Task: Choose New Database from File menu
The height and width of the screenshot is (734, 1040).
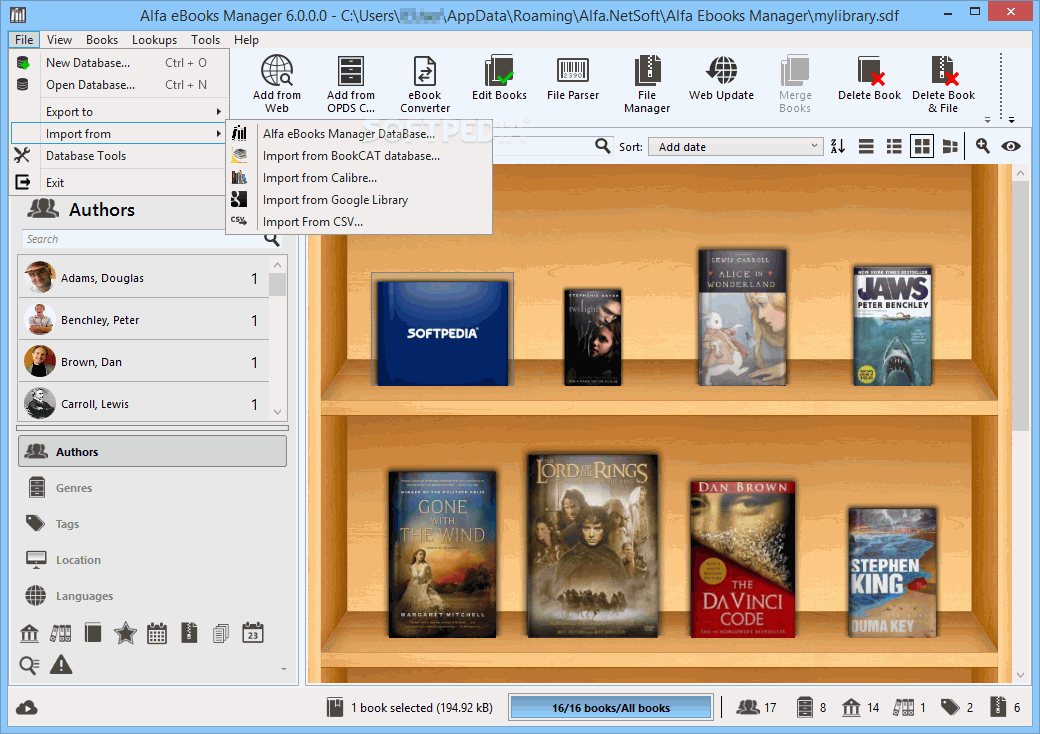Action: point(119,63)
